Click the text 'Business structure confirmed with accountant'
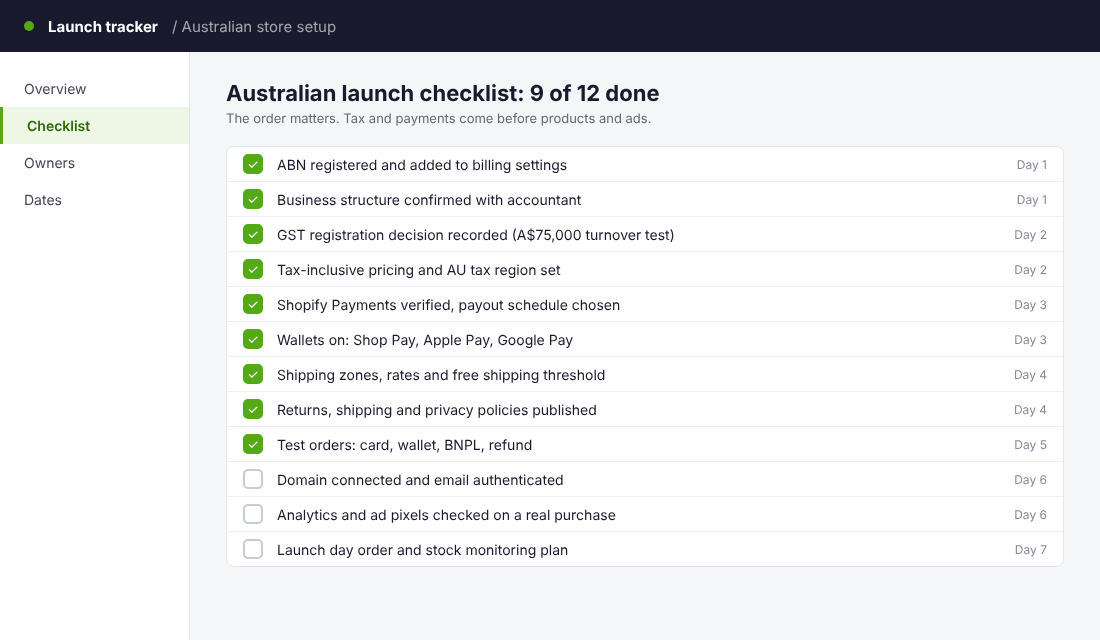1100x640 pixels. [429, 200]
